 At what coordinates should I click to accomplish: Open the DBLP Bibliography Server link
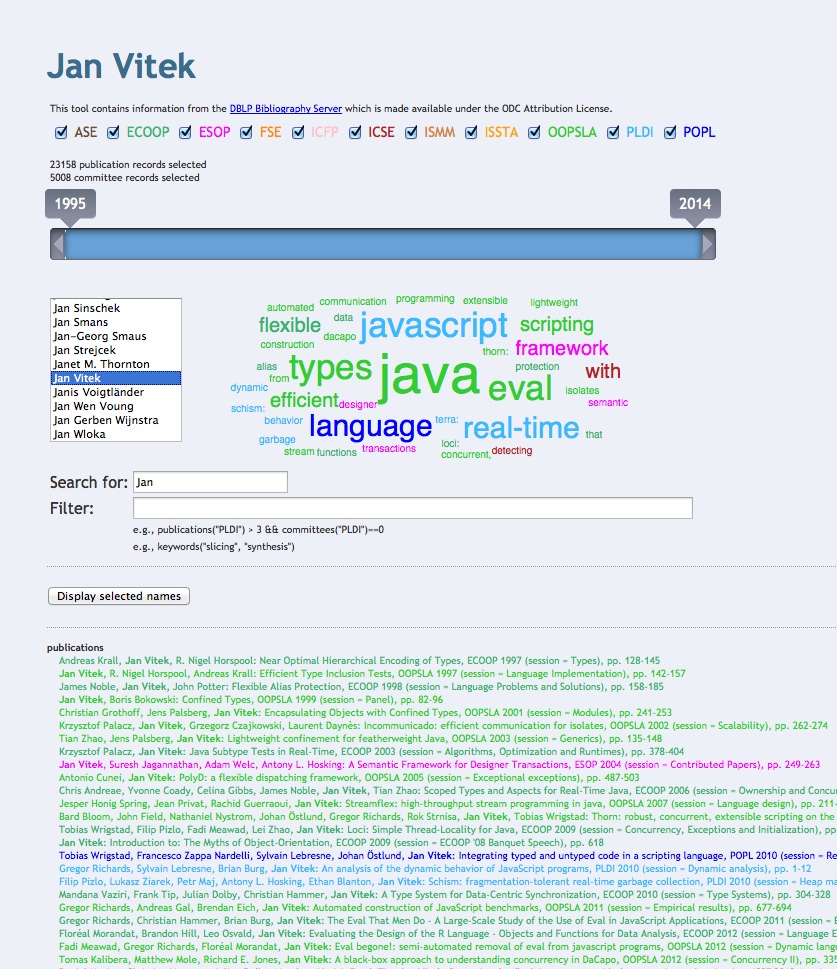(x=286, y=109)
